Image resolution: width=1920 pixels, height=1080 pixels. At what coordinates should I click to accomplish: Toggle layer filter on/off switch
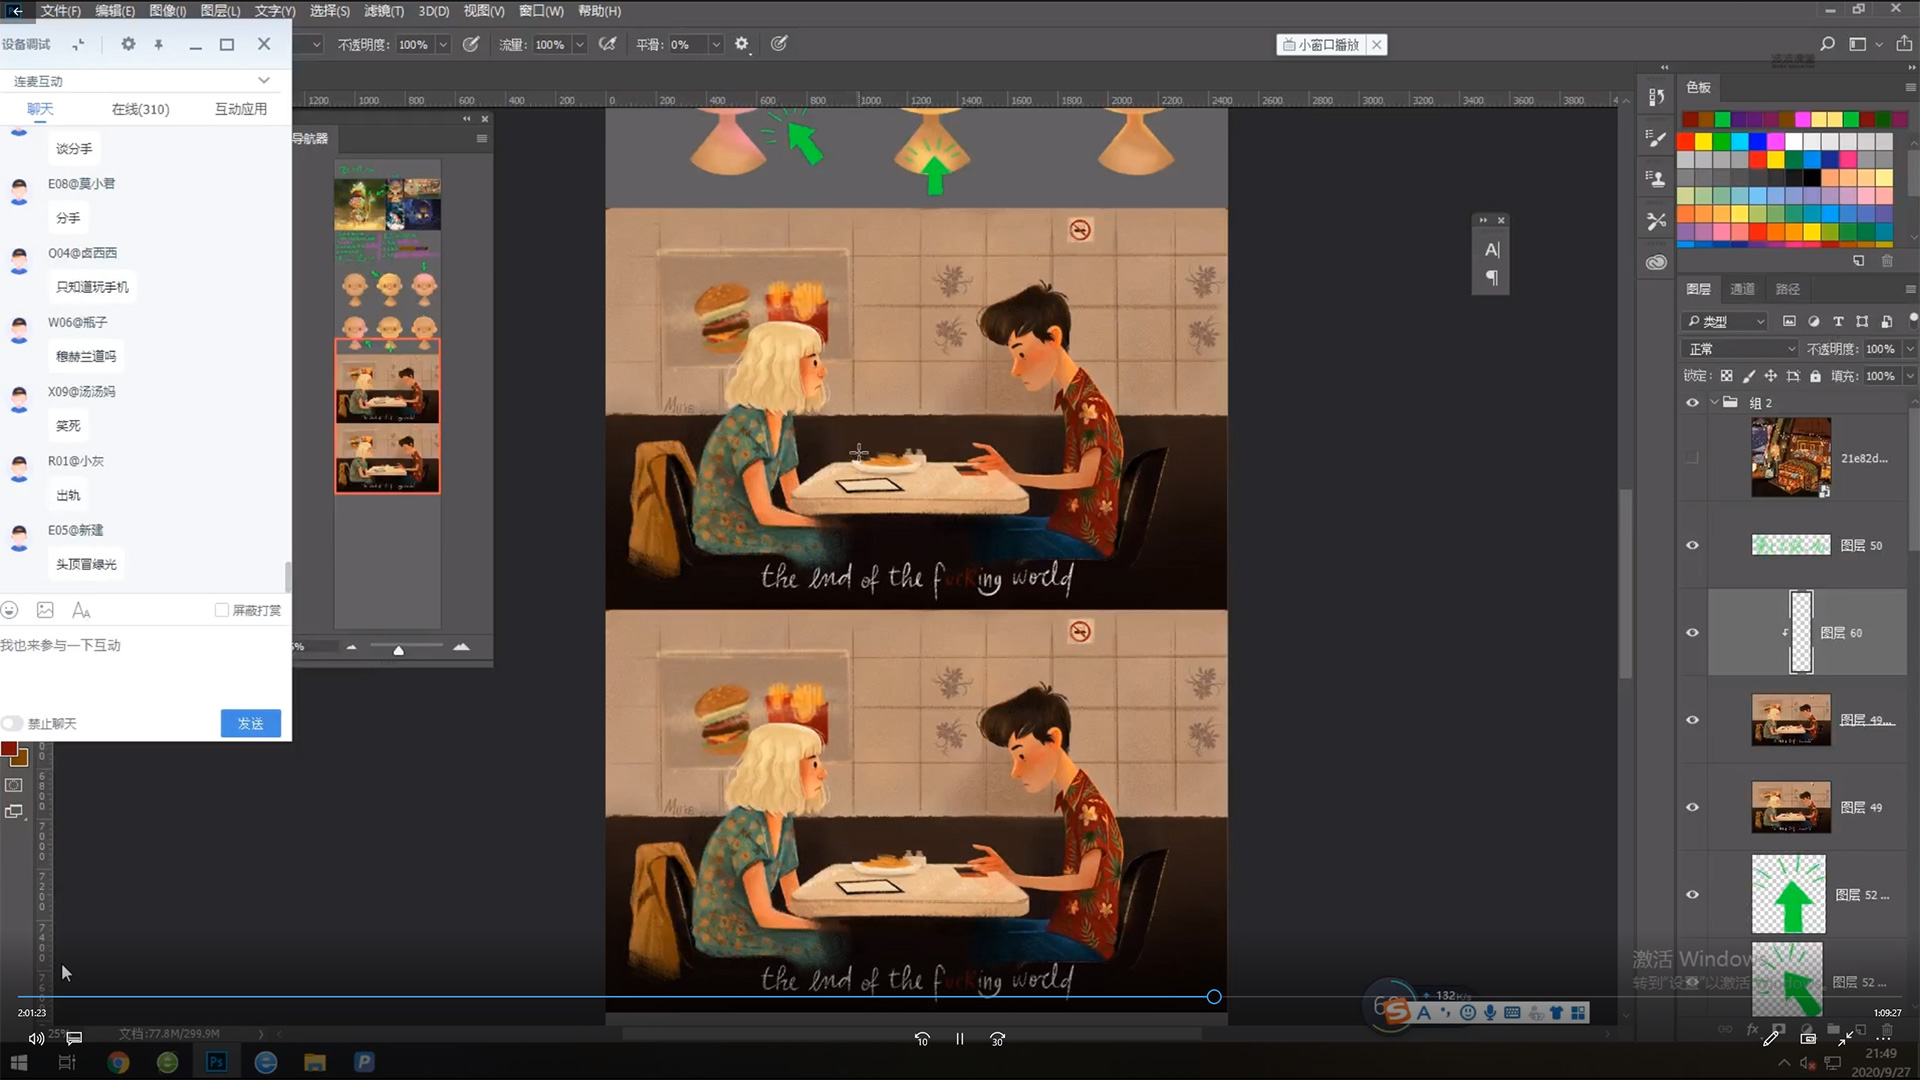pyautogui.click(x=1913, y=319)
